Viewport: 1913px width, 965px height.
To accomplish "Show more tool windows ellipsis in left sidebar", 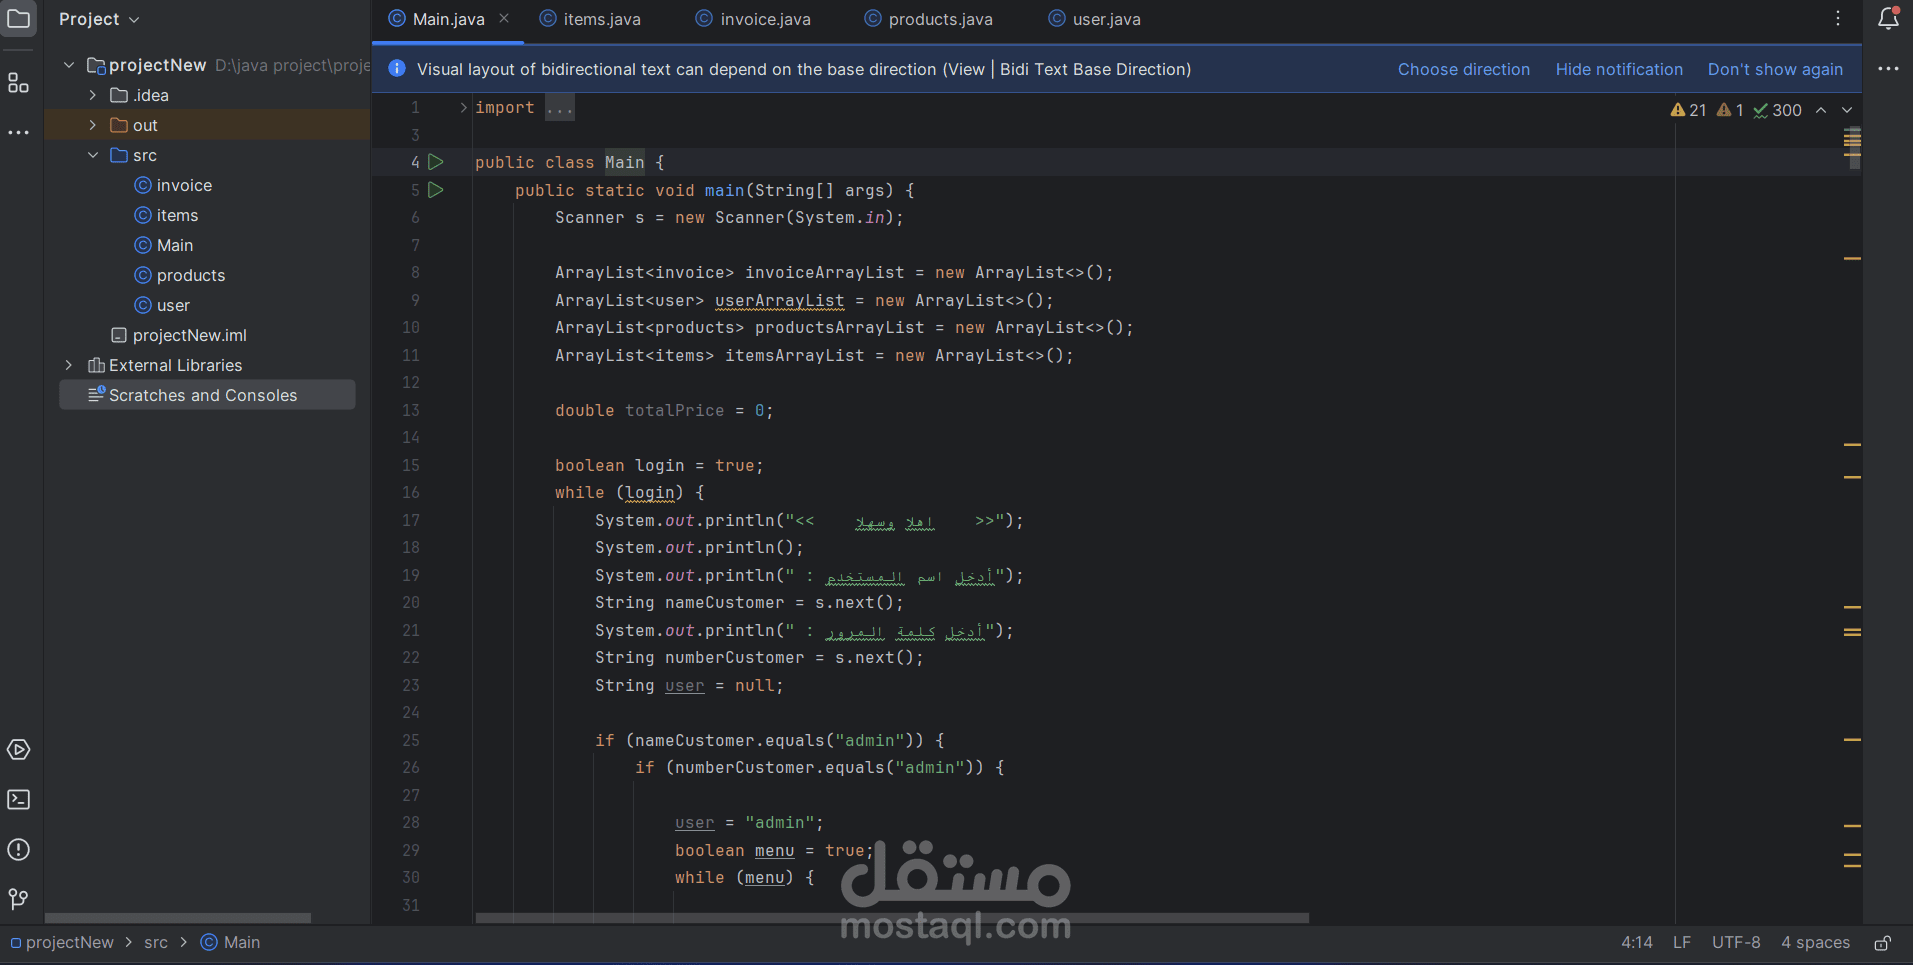I will point(18,132).
